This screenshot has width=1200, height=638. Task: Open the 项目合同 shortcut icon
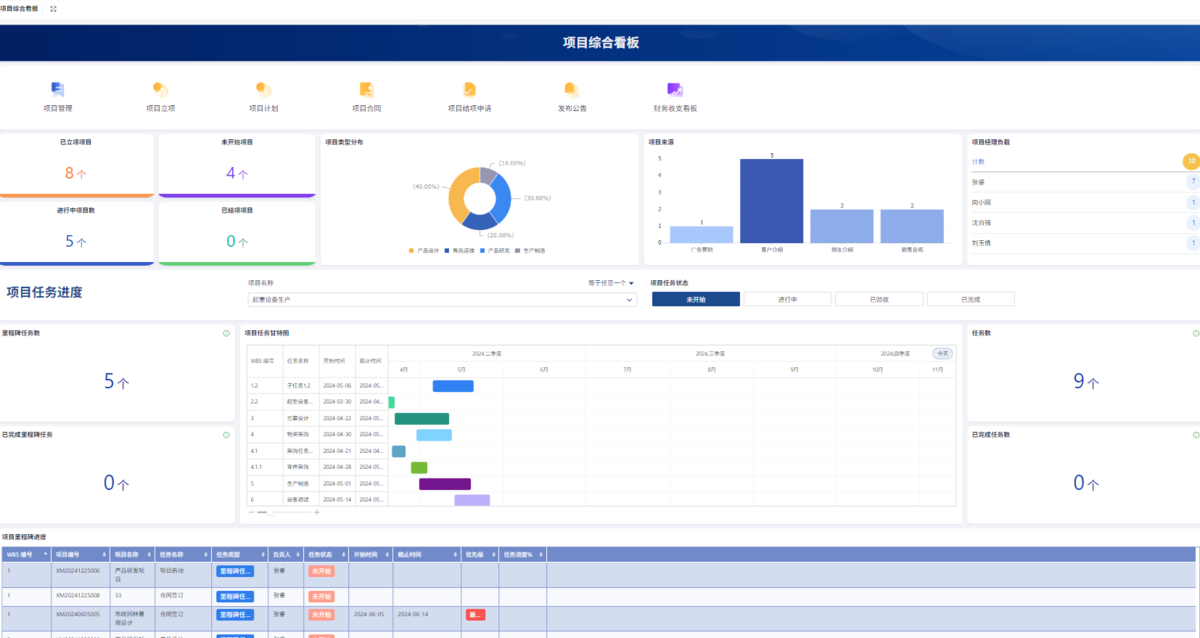pos(366,89)
